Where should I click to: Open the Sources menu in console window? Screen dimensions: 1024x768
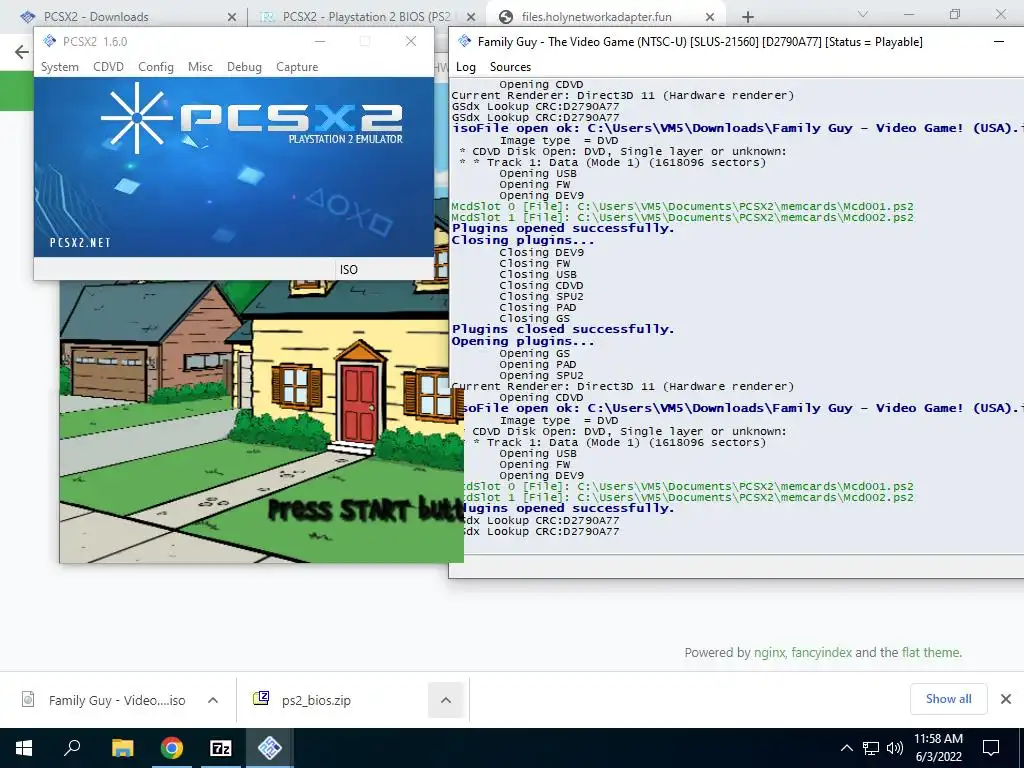[510, 67]
